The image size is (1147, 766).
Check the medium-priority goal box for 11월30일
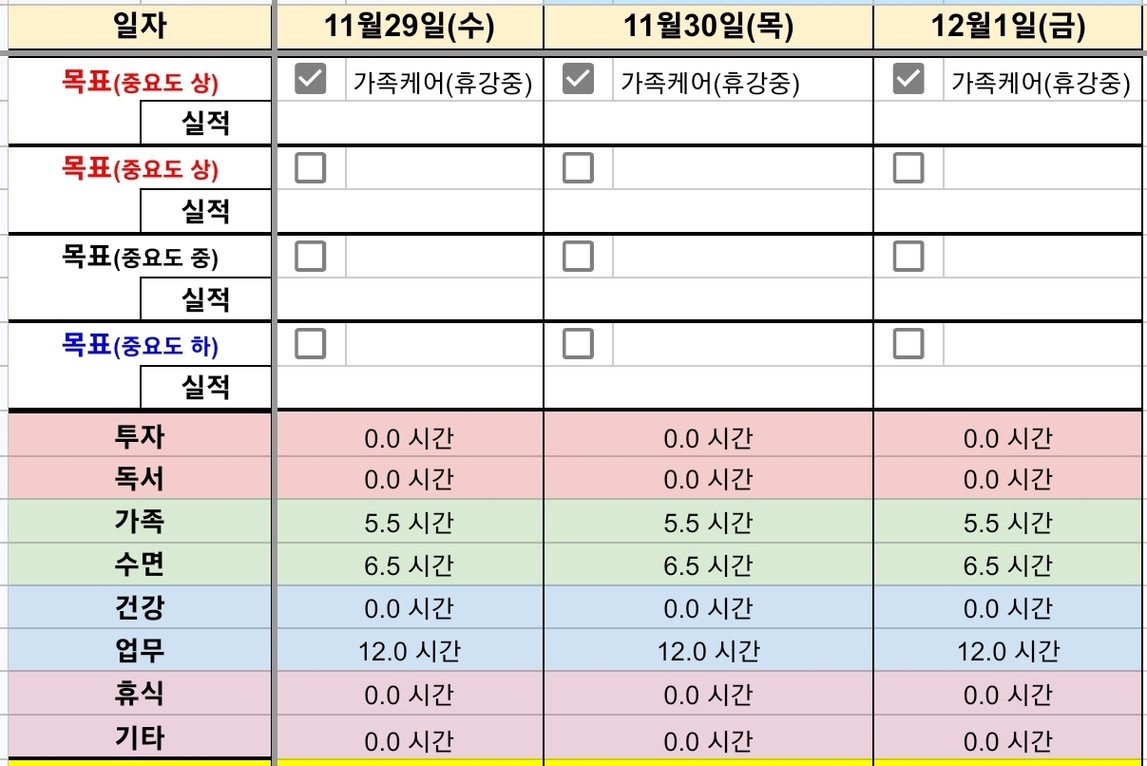tap(578, 256)
